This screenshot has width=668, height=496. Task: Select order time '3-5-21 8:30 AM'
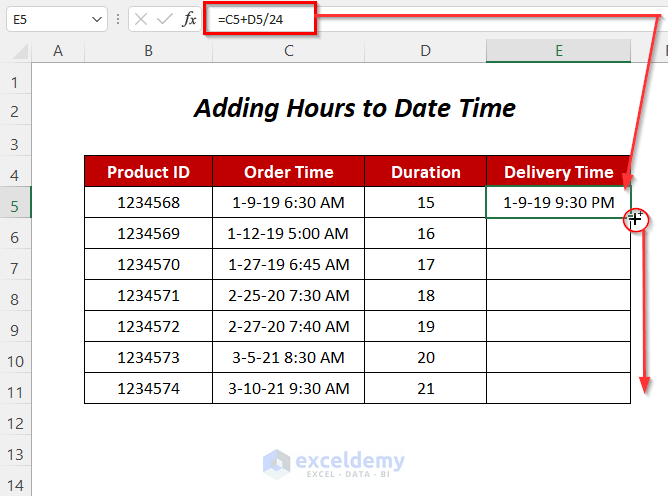tap(288, 358)
